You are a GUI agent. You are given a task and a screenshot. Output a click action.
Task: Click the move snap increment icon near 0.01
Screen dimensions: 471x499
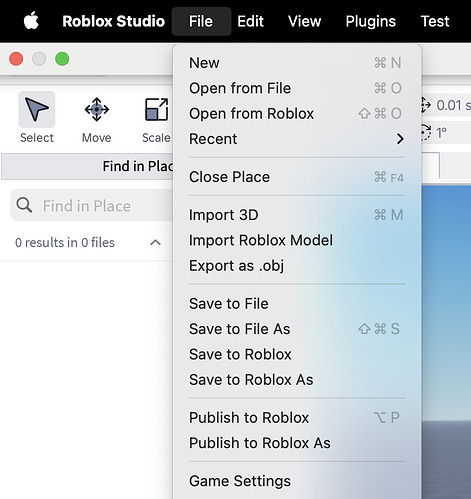(x=426, y=105)
